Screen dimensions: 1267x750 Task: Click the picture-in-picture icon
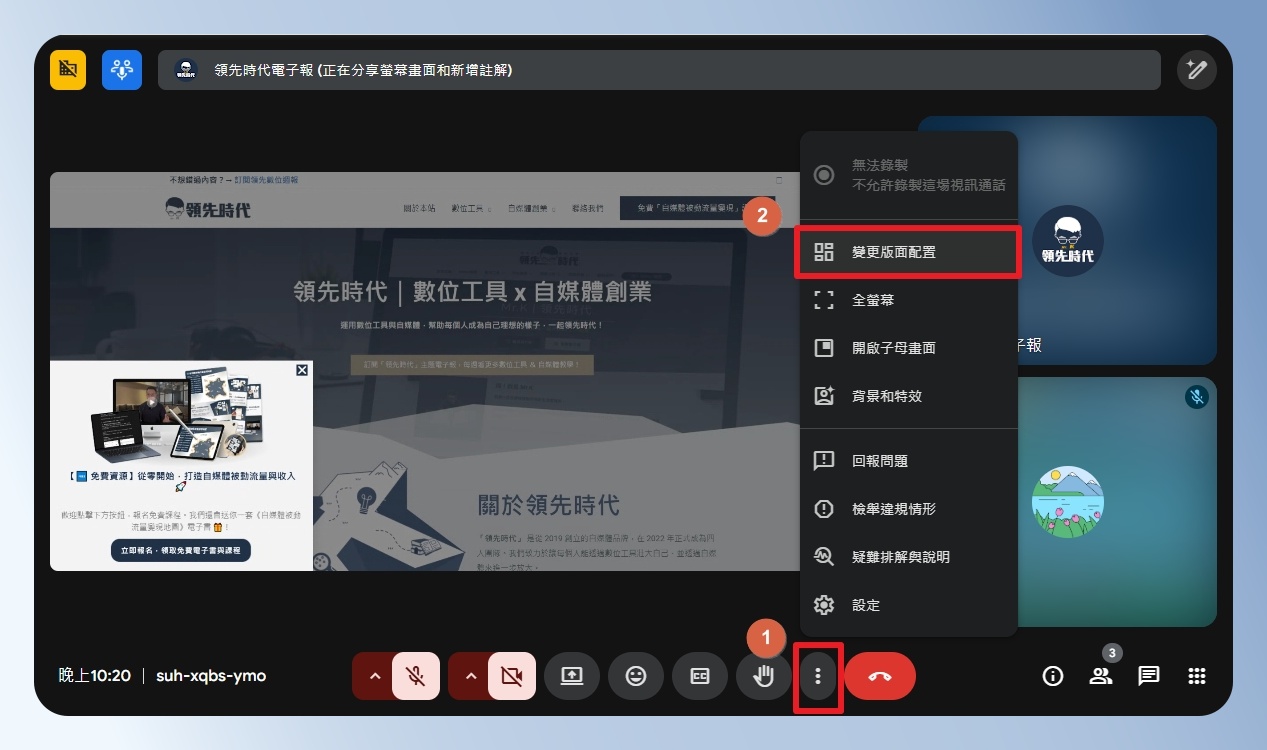click(824, 348)
